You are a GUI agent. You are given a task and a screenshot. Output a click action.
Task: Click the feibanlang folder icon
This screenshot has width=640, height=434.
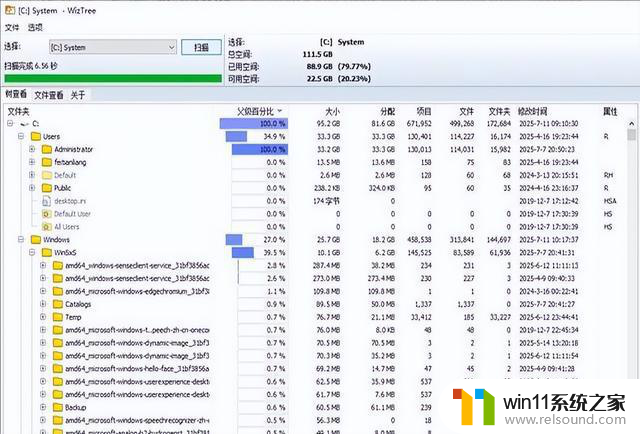click(x=47, y=162)
